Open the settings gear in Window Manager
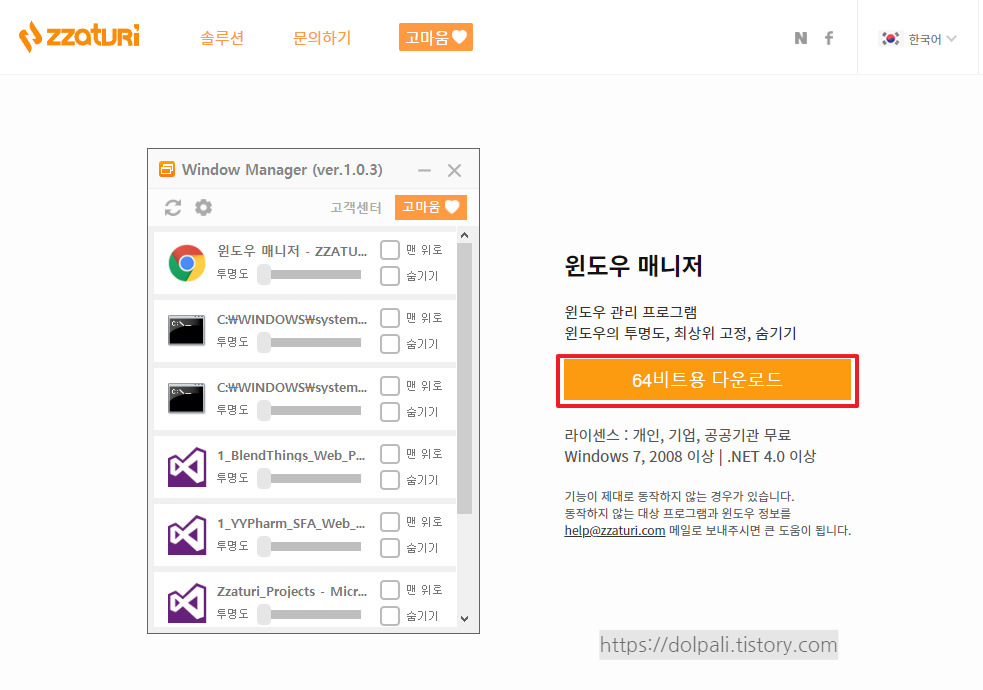Image resolution: width=983 pixels, height=690 pixels. [x=203, y=207]
